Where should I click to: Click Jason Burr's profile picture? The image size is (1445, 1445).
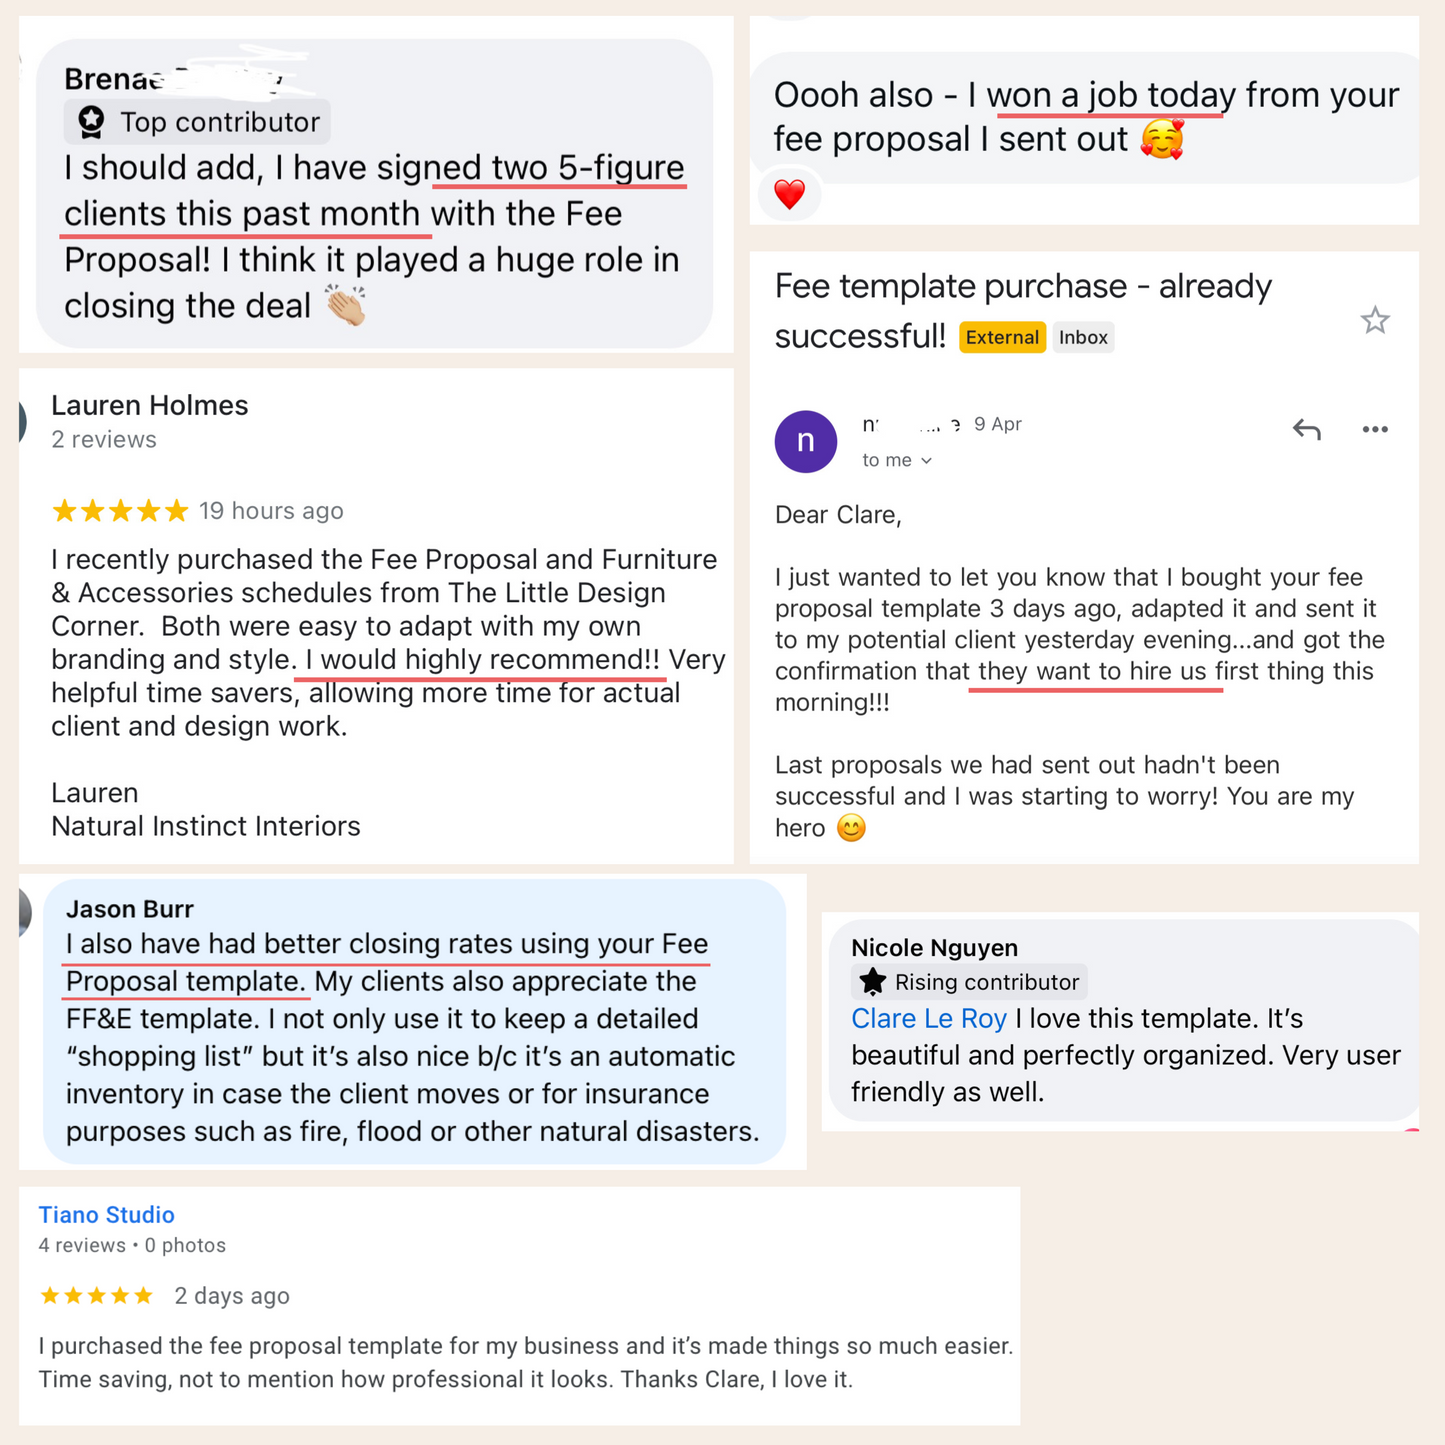click(x=24, y=912)
